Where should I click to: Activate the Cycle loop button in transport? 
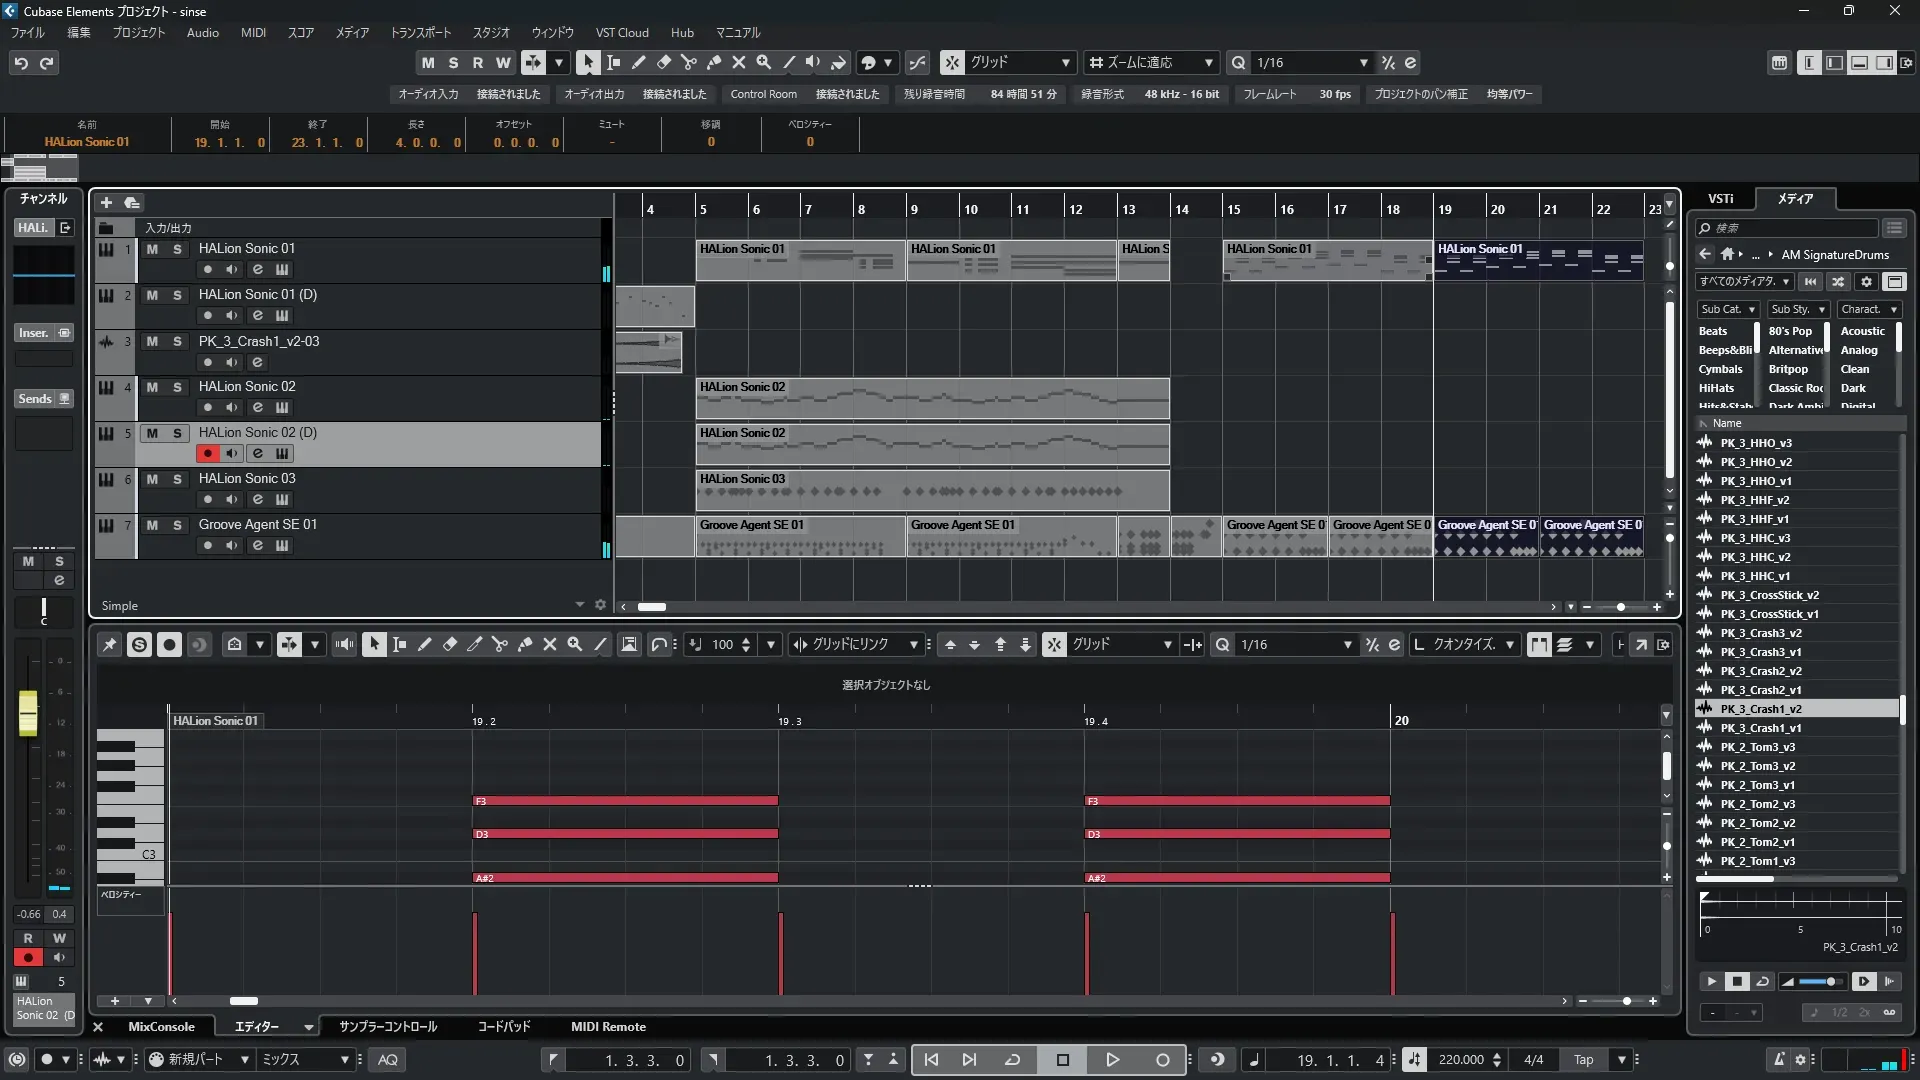(x=1012, y=1060)
